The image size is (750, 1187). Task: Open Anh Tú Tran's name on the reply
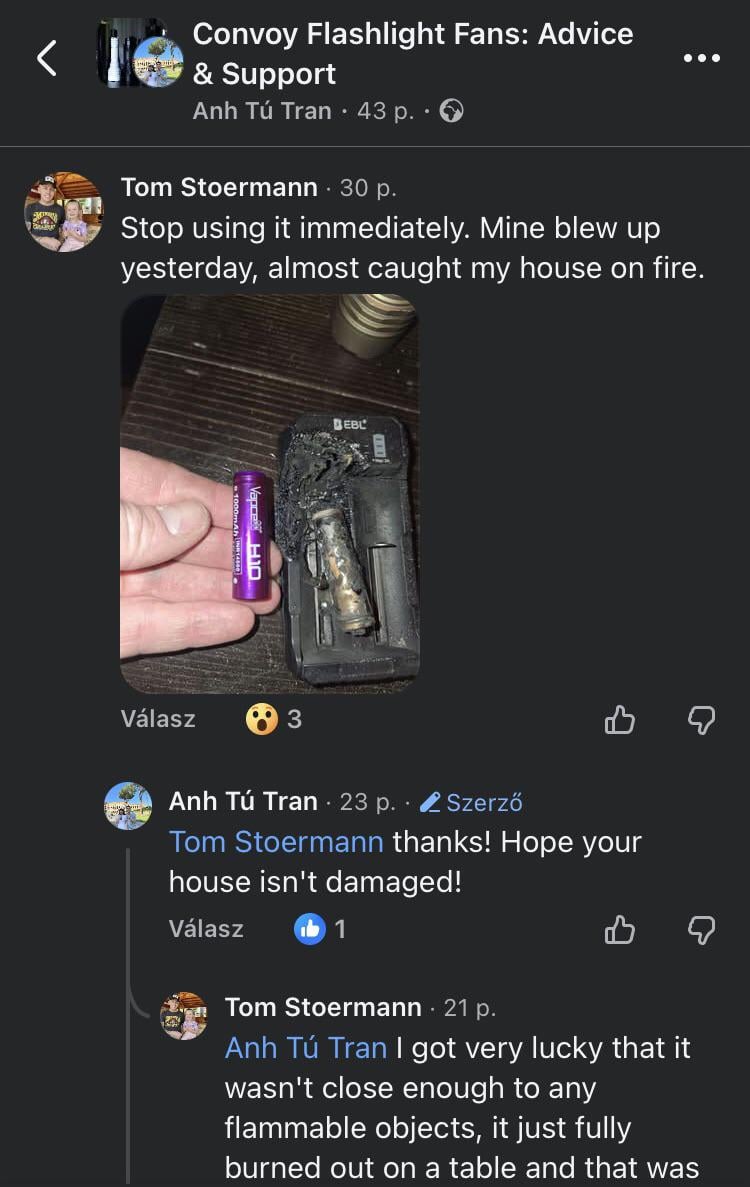243,801
